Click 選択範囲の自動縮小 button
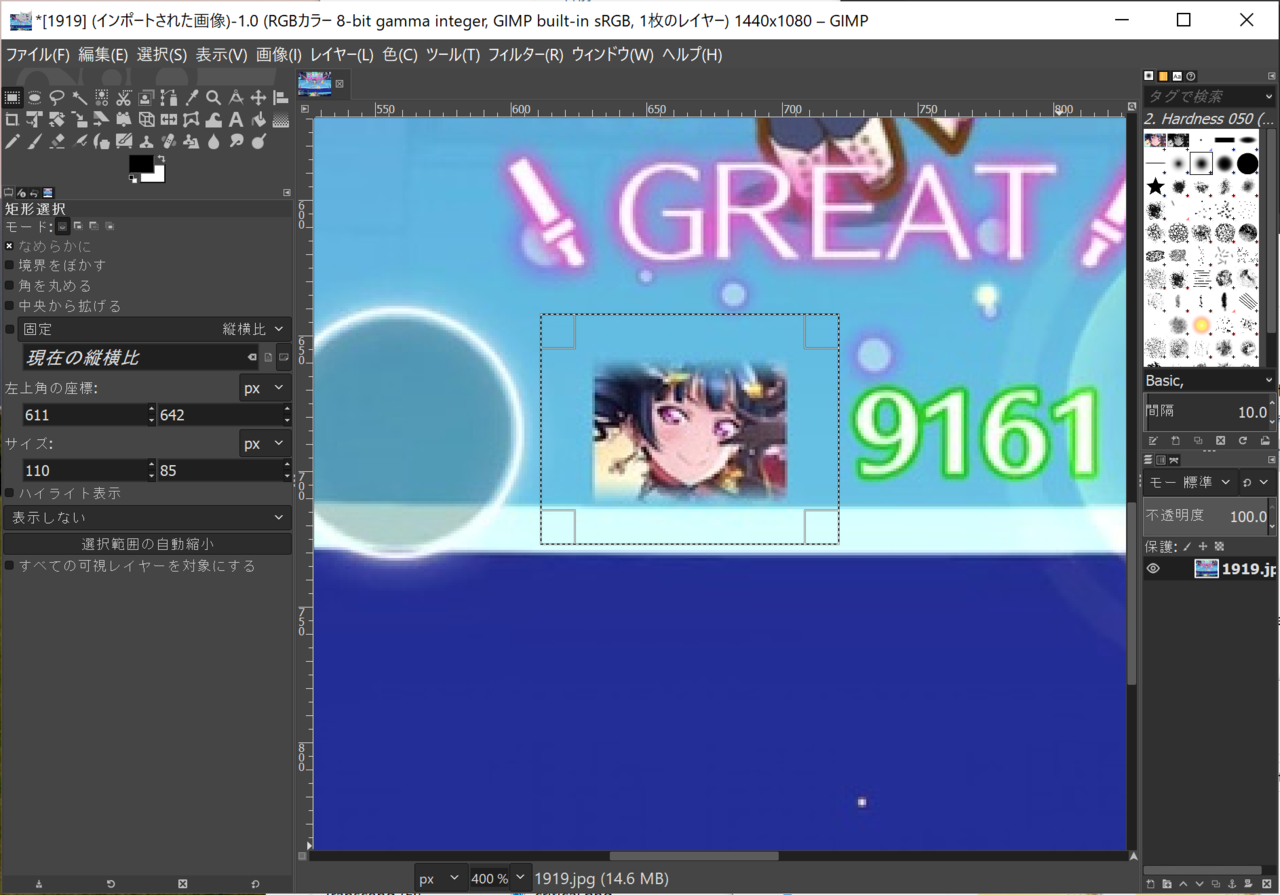 148,544
